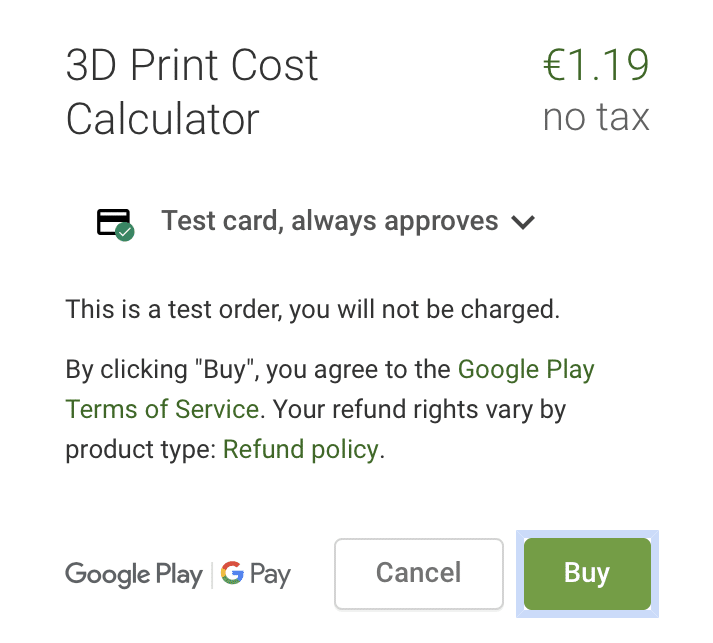
Task: Click the Your refund rights vary sentence
Action: click(x=419, y=410)
